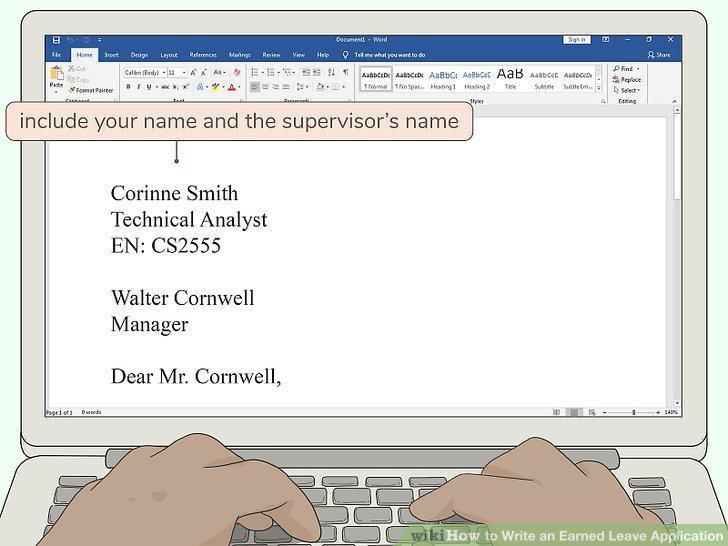This screenshot has width=728, height=546.
Task: Click the Borders icon
Action: 335,87
